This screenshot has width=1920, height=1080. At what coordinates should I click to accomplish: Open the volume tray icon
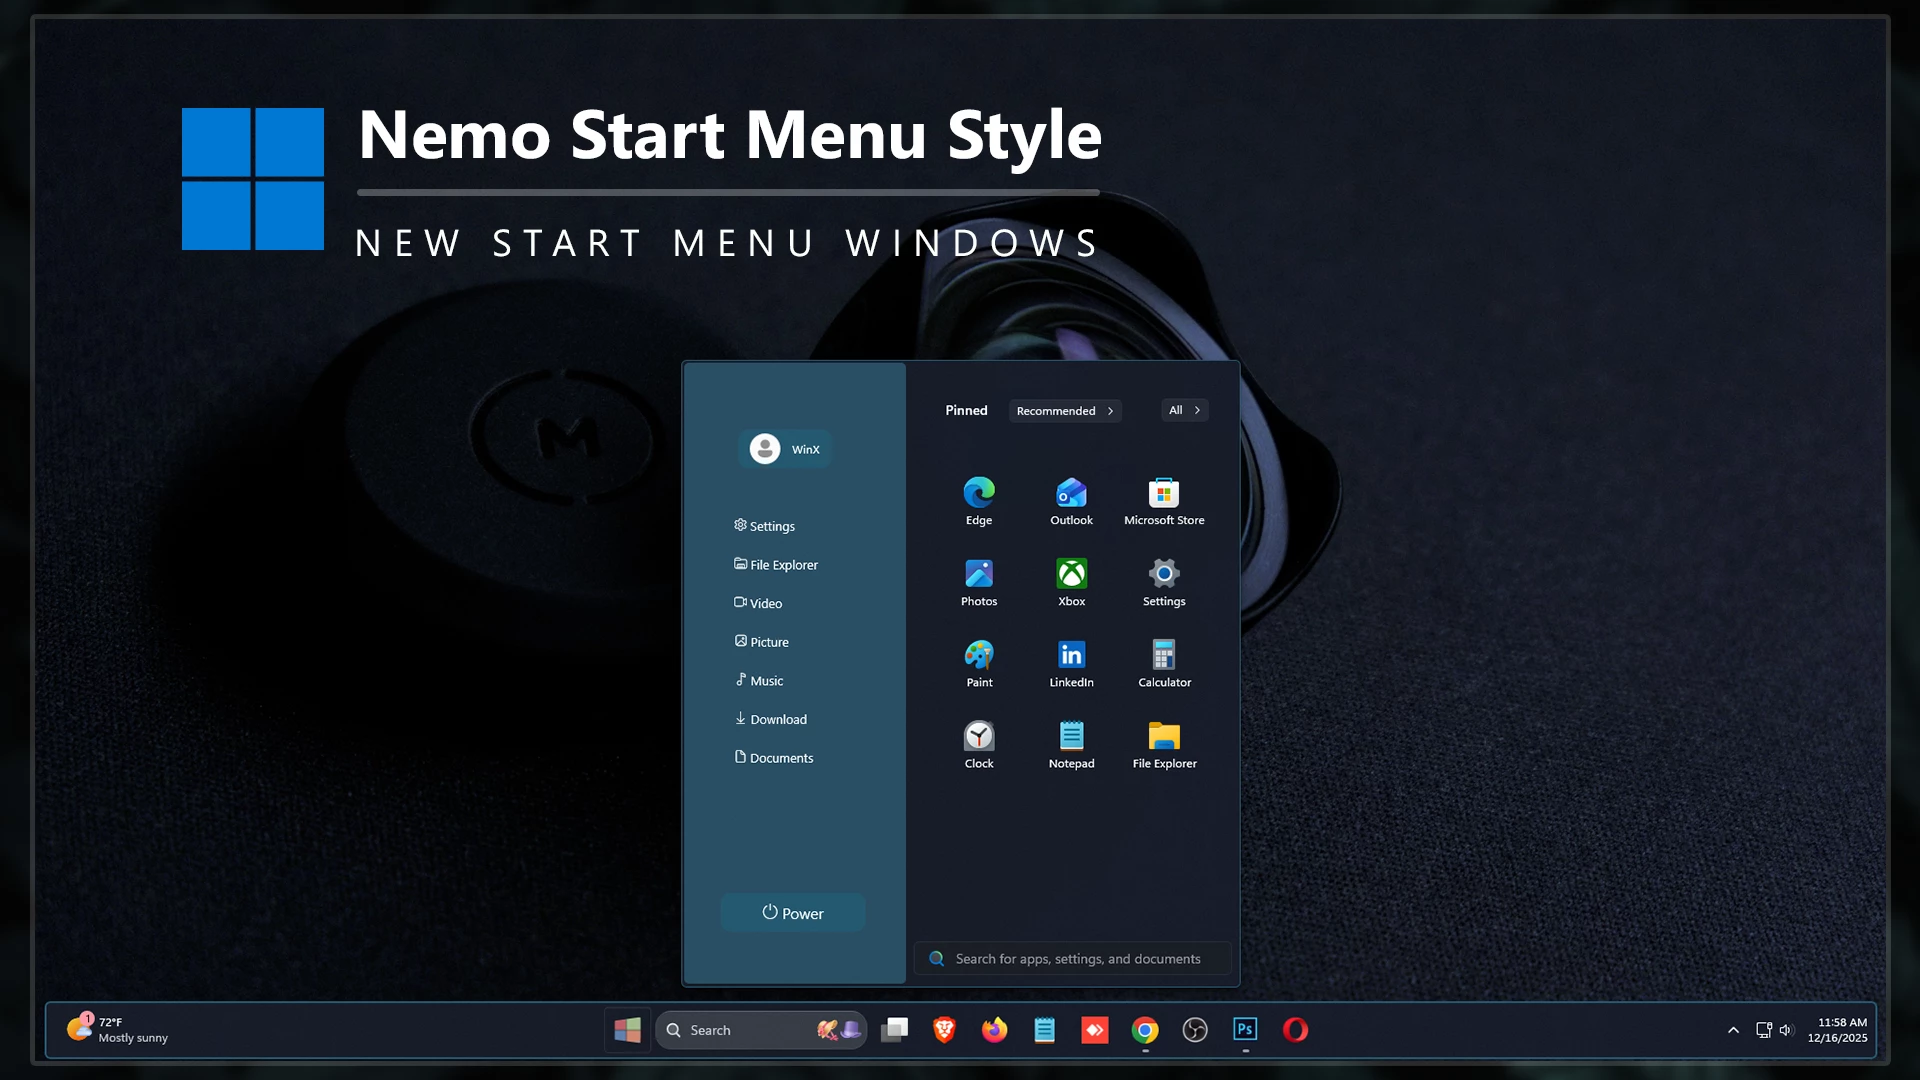[x=1786, y=1030]
